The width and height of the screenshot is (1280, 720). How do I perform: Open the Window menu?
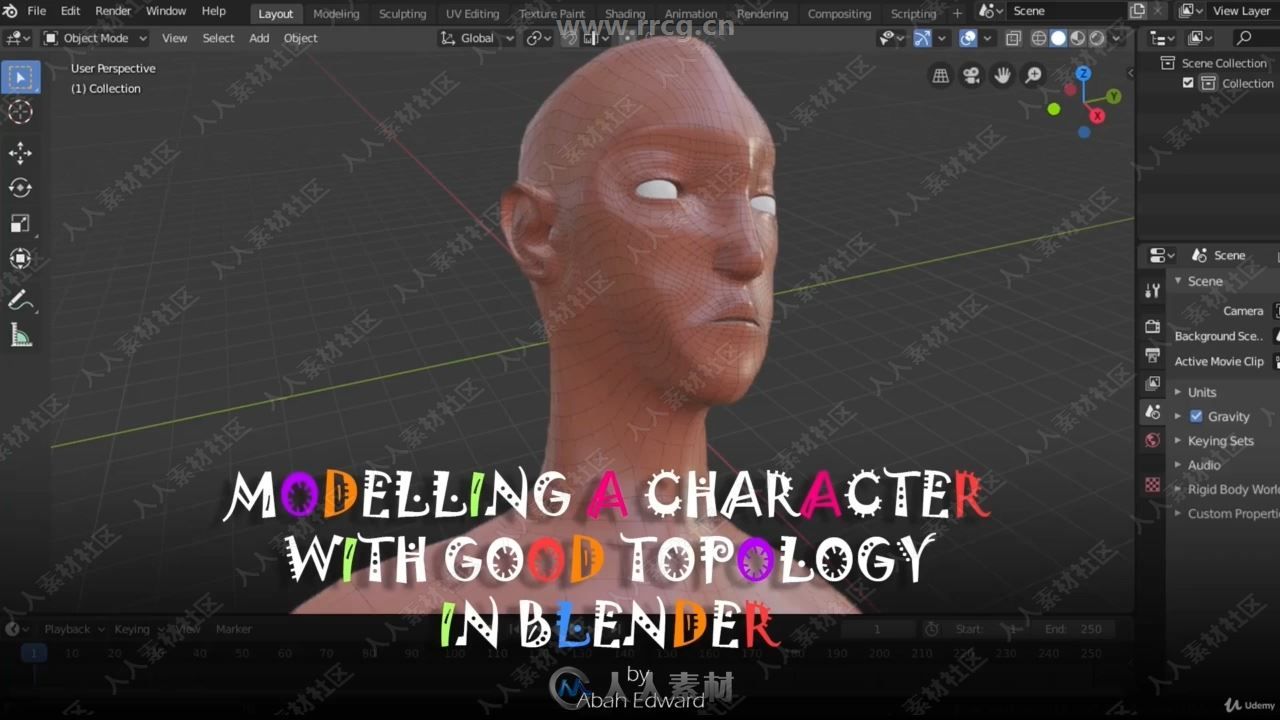point(166,11)
